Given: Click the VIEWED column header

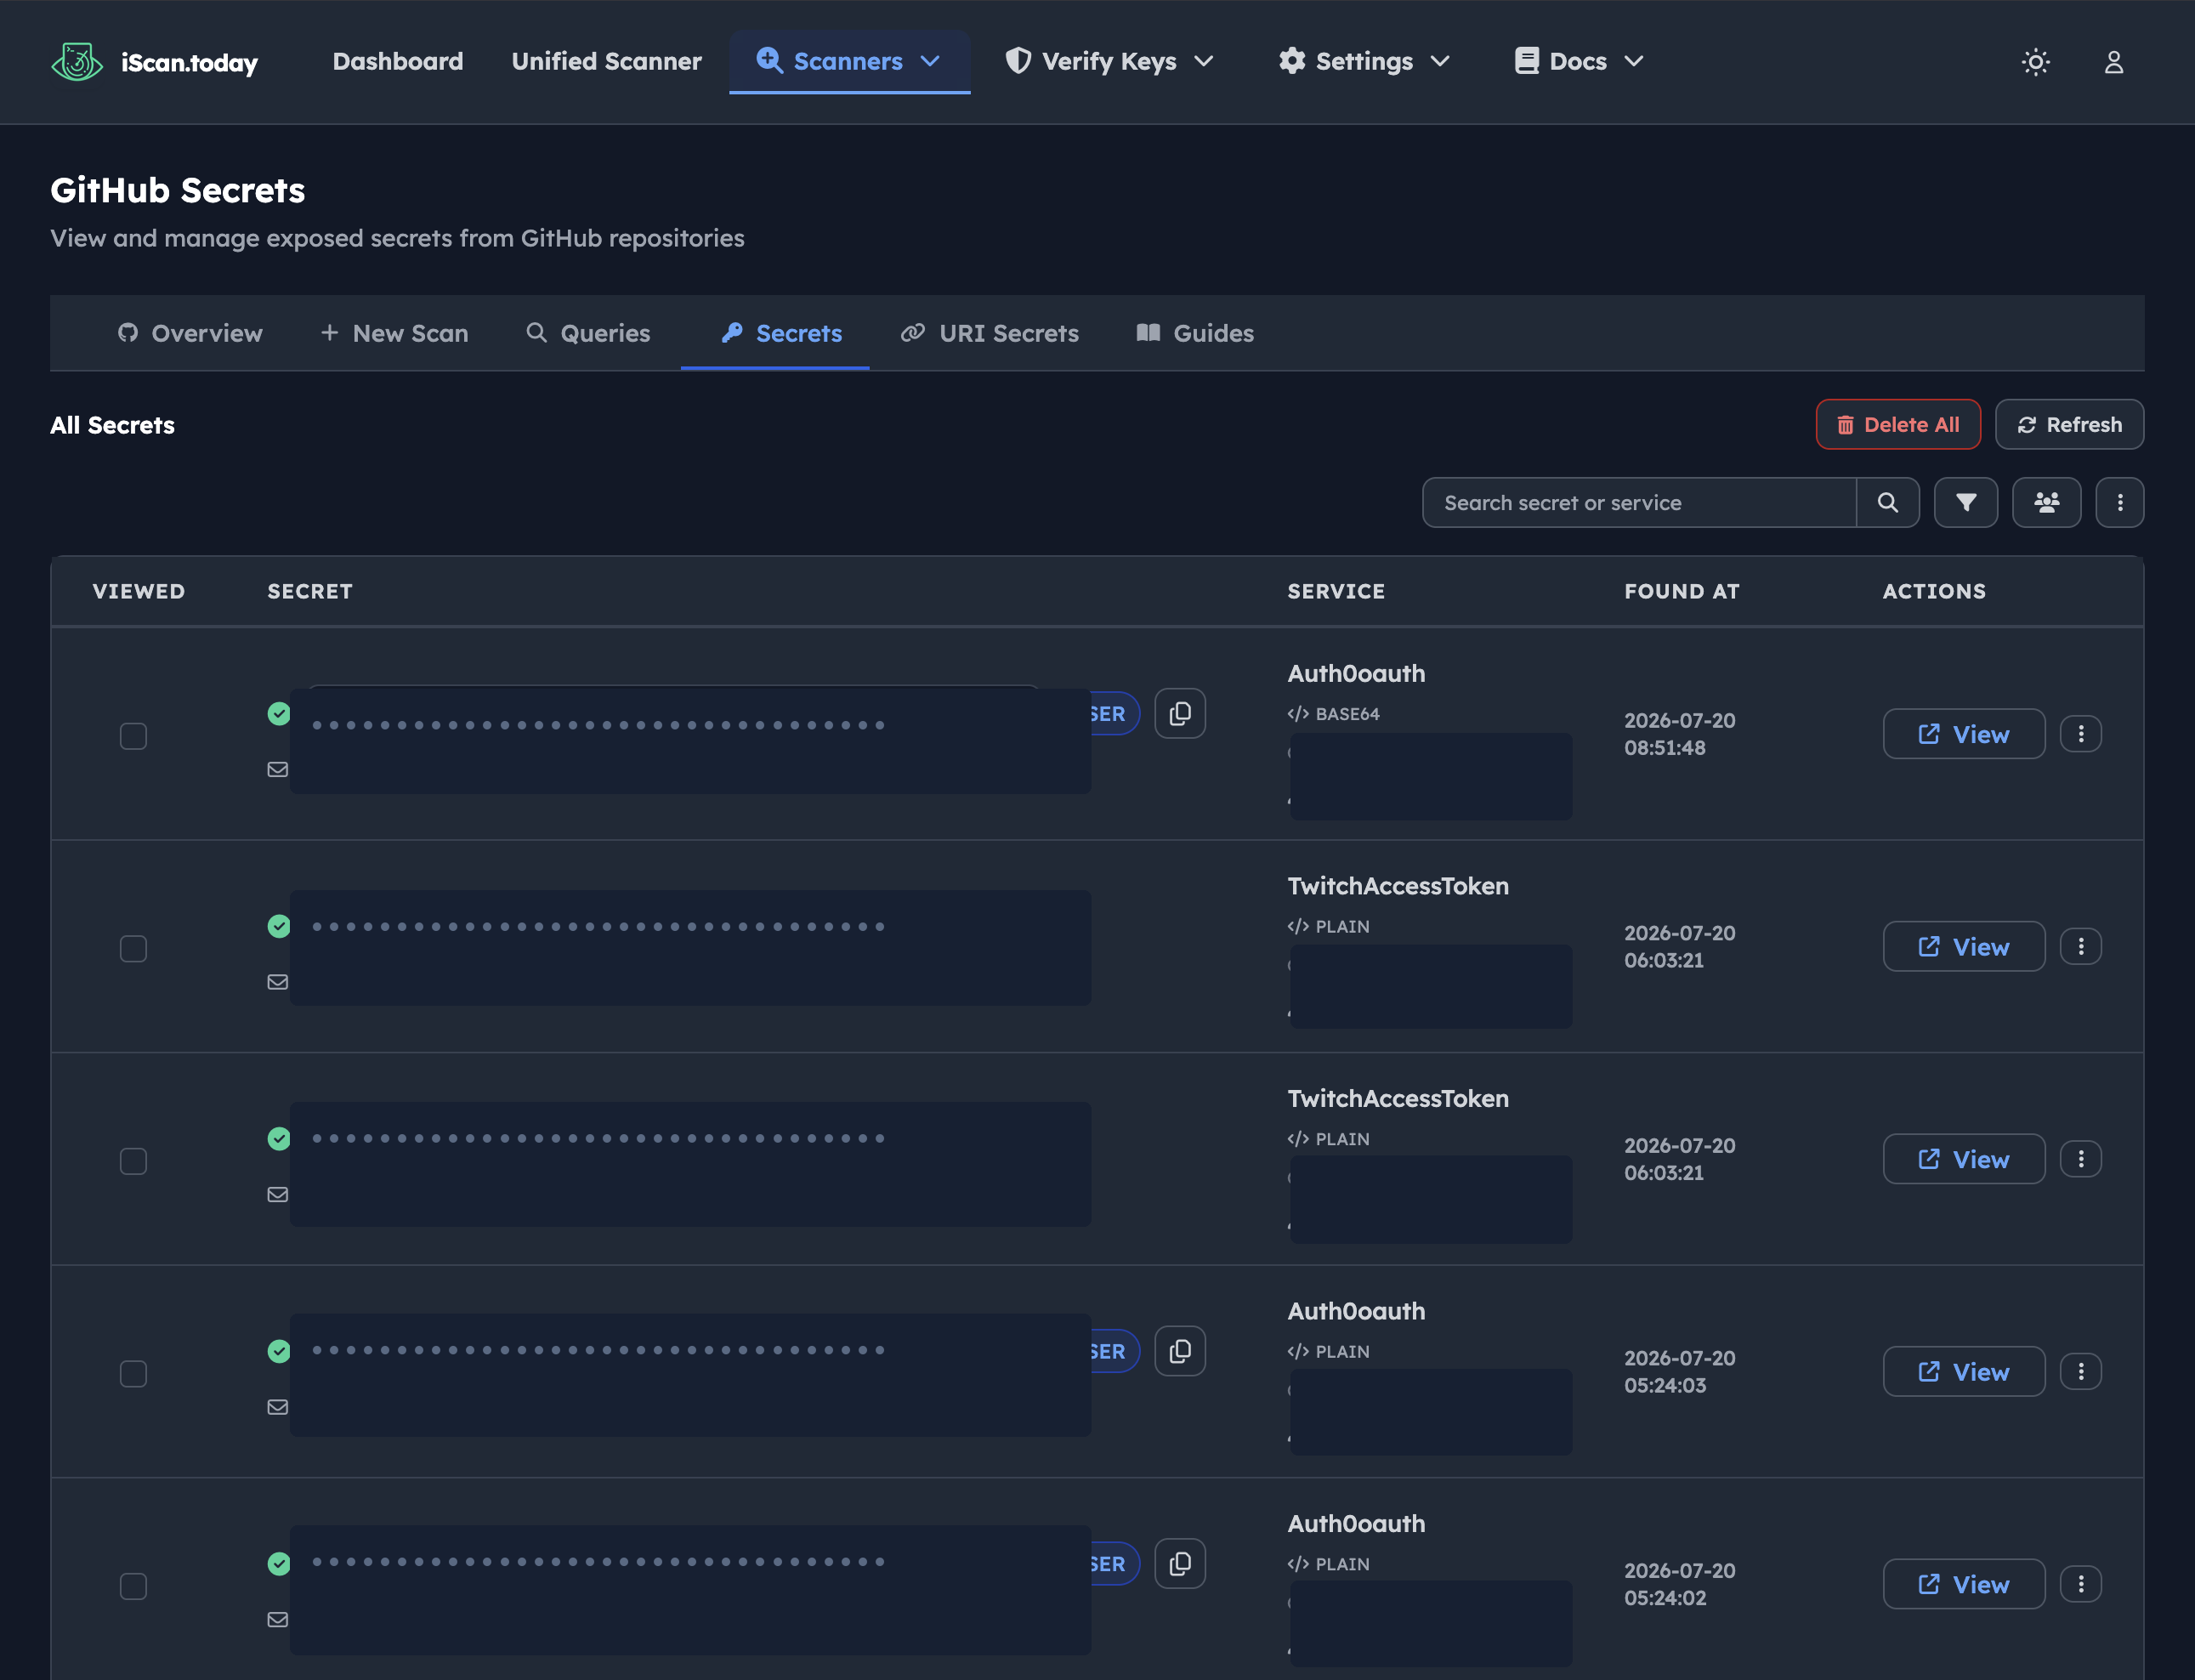Looking at the screenshot, I should pyautogui.click(x=139, y=591).
